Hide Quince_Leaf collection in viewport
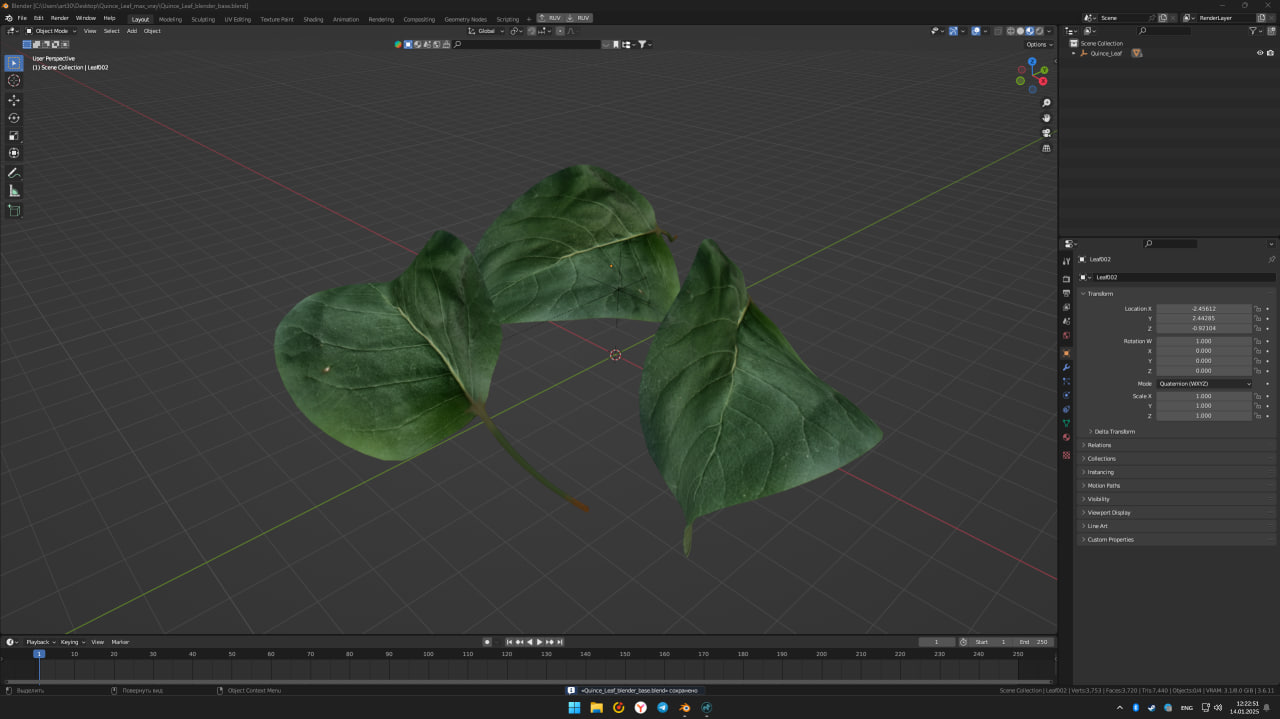Viewport: 1280px width, 719px height. click(x=1260, y=53)
